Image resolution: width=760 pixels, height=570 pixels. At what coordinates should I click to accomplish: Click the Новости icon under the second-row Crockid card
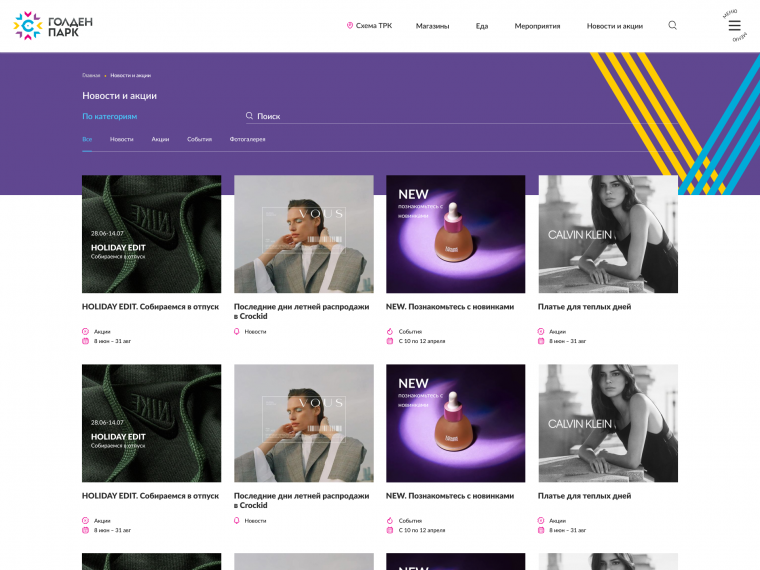tap(237, 521)
